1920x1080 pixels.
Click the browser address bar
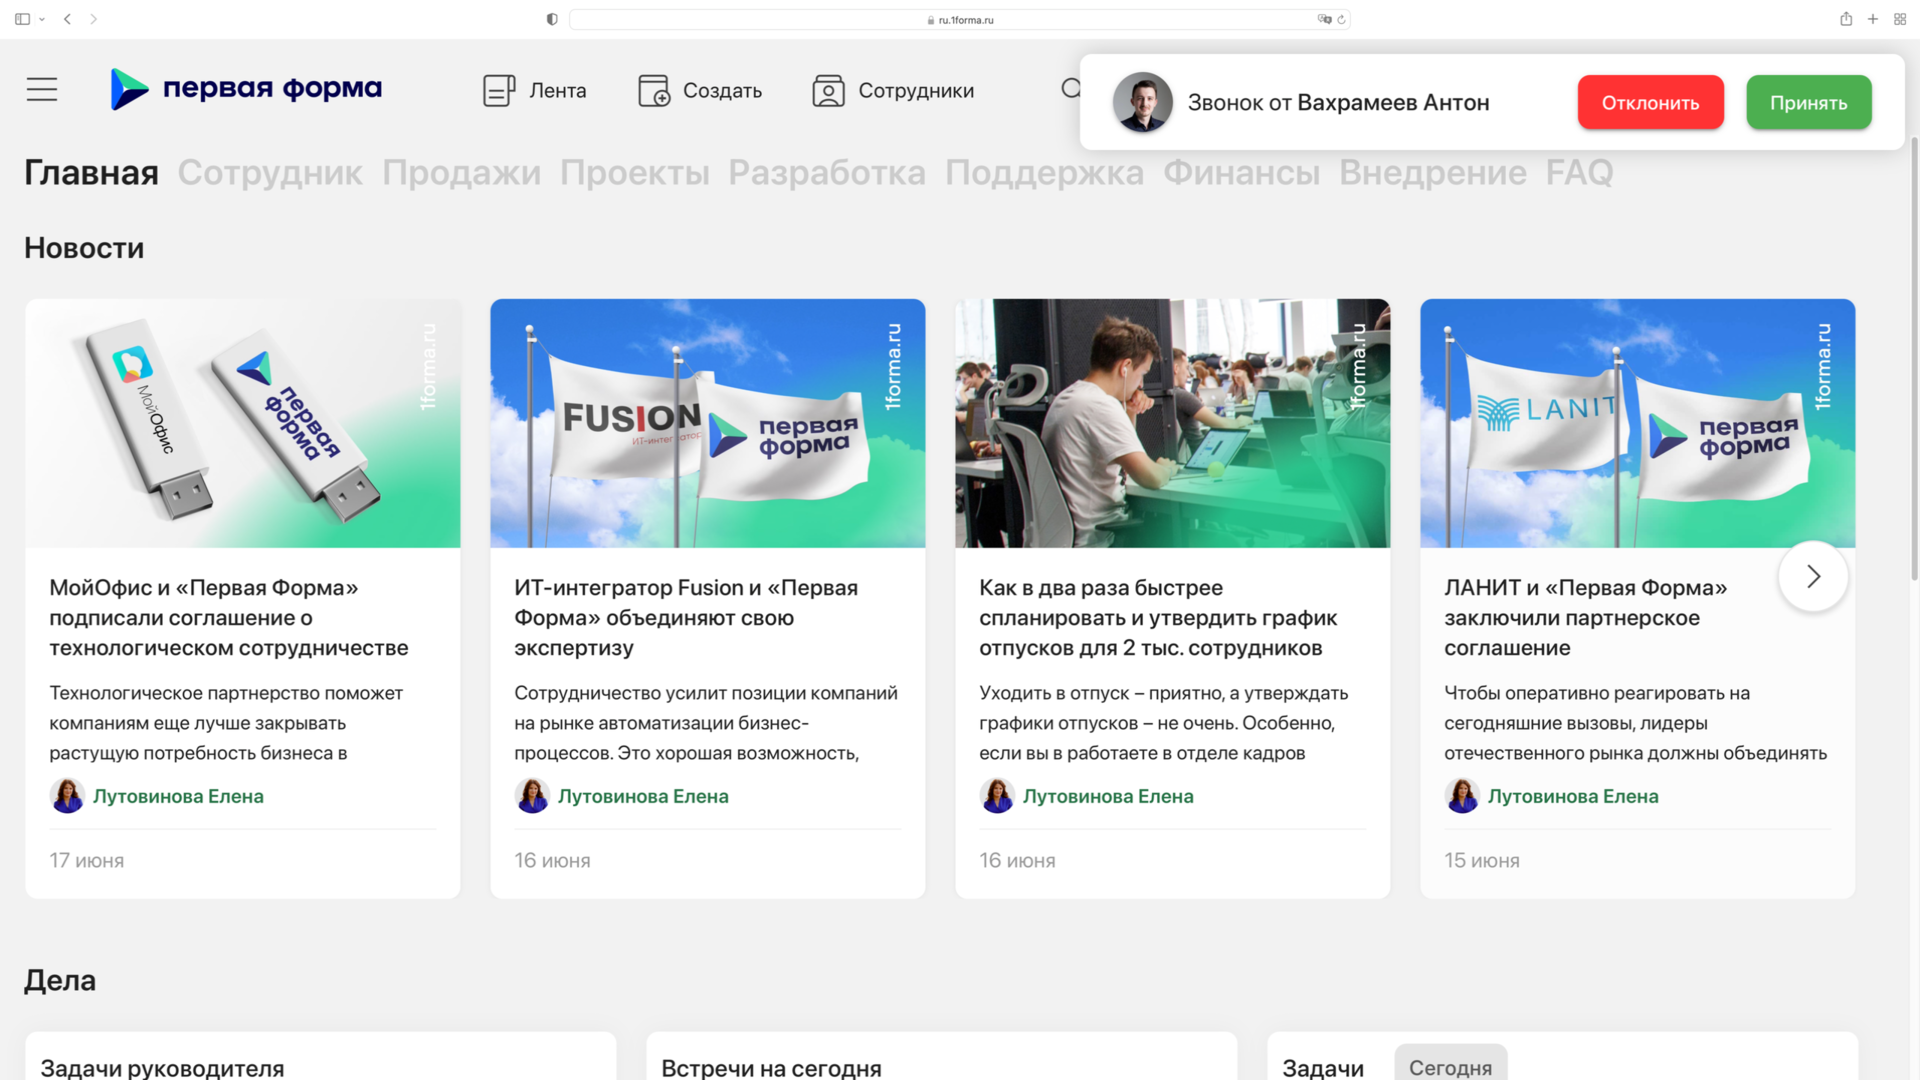point(960,19)
